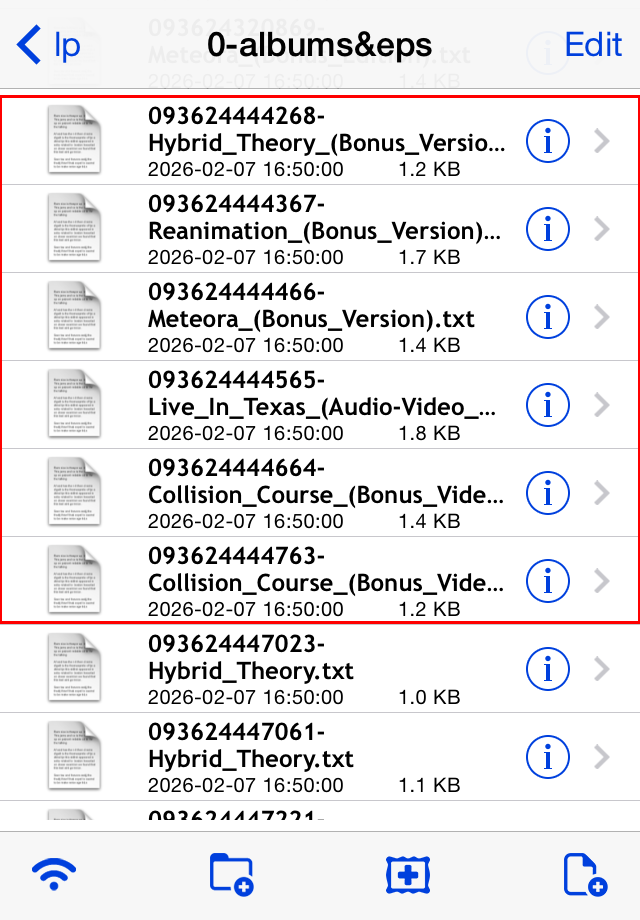Open chevron for Live_In_Texas row

pyautogui.click(x=602, y=405)
